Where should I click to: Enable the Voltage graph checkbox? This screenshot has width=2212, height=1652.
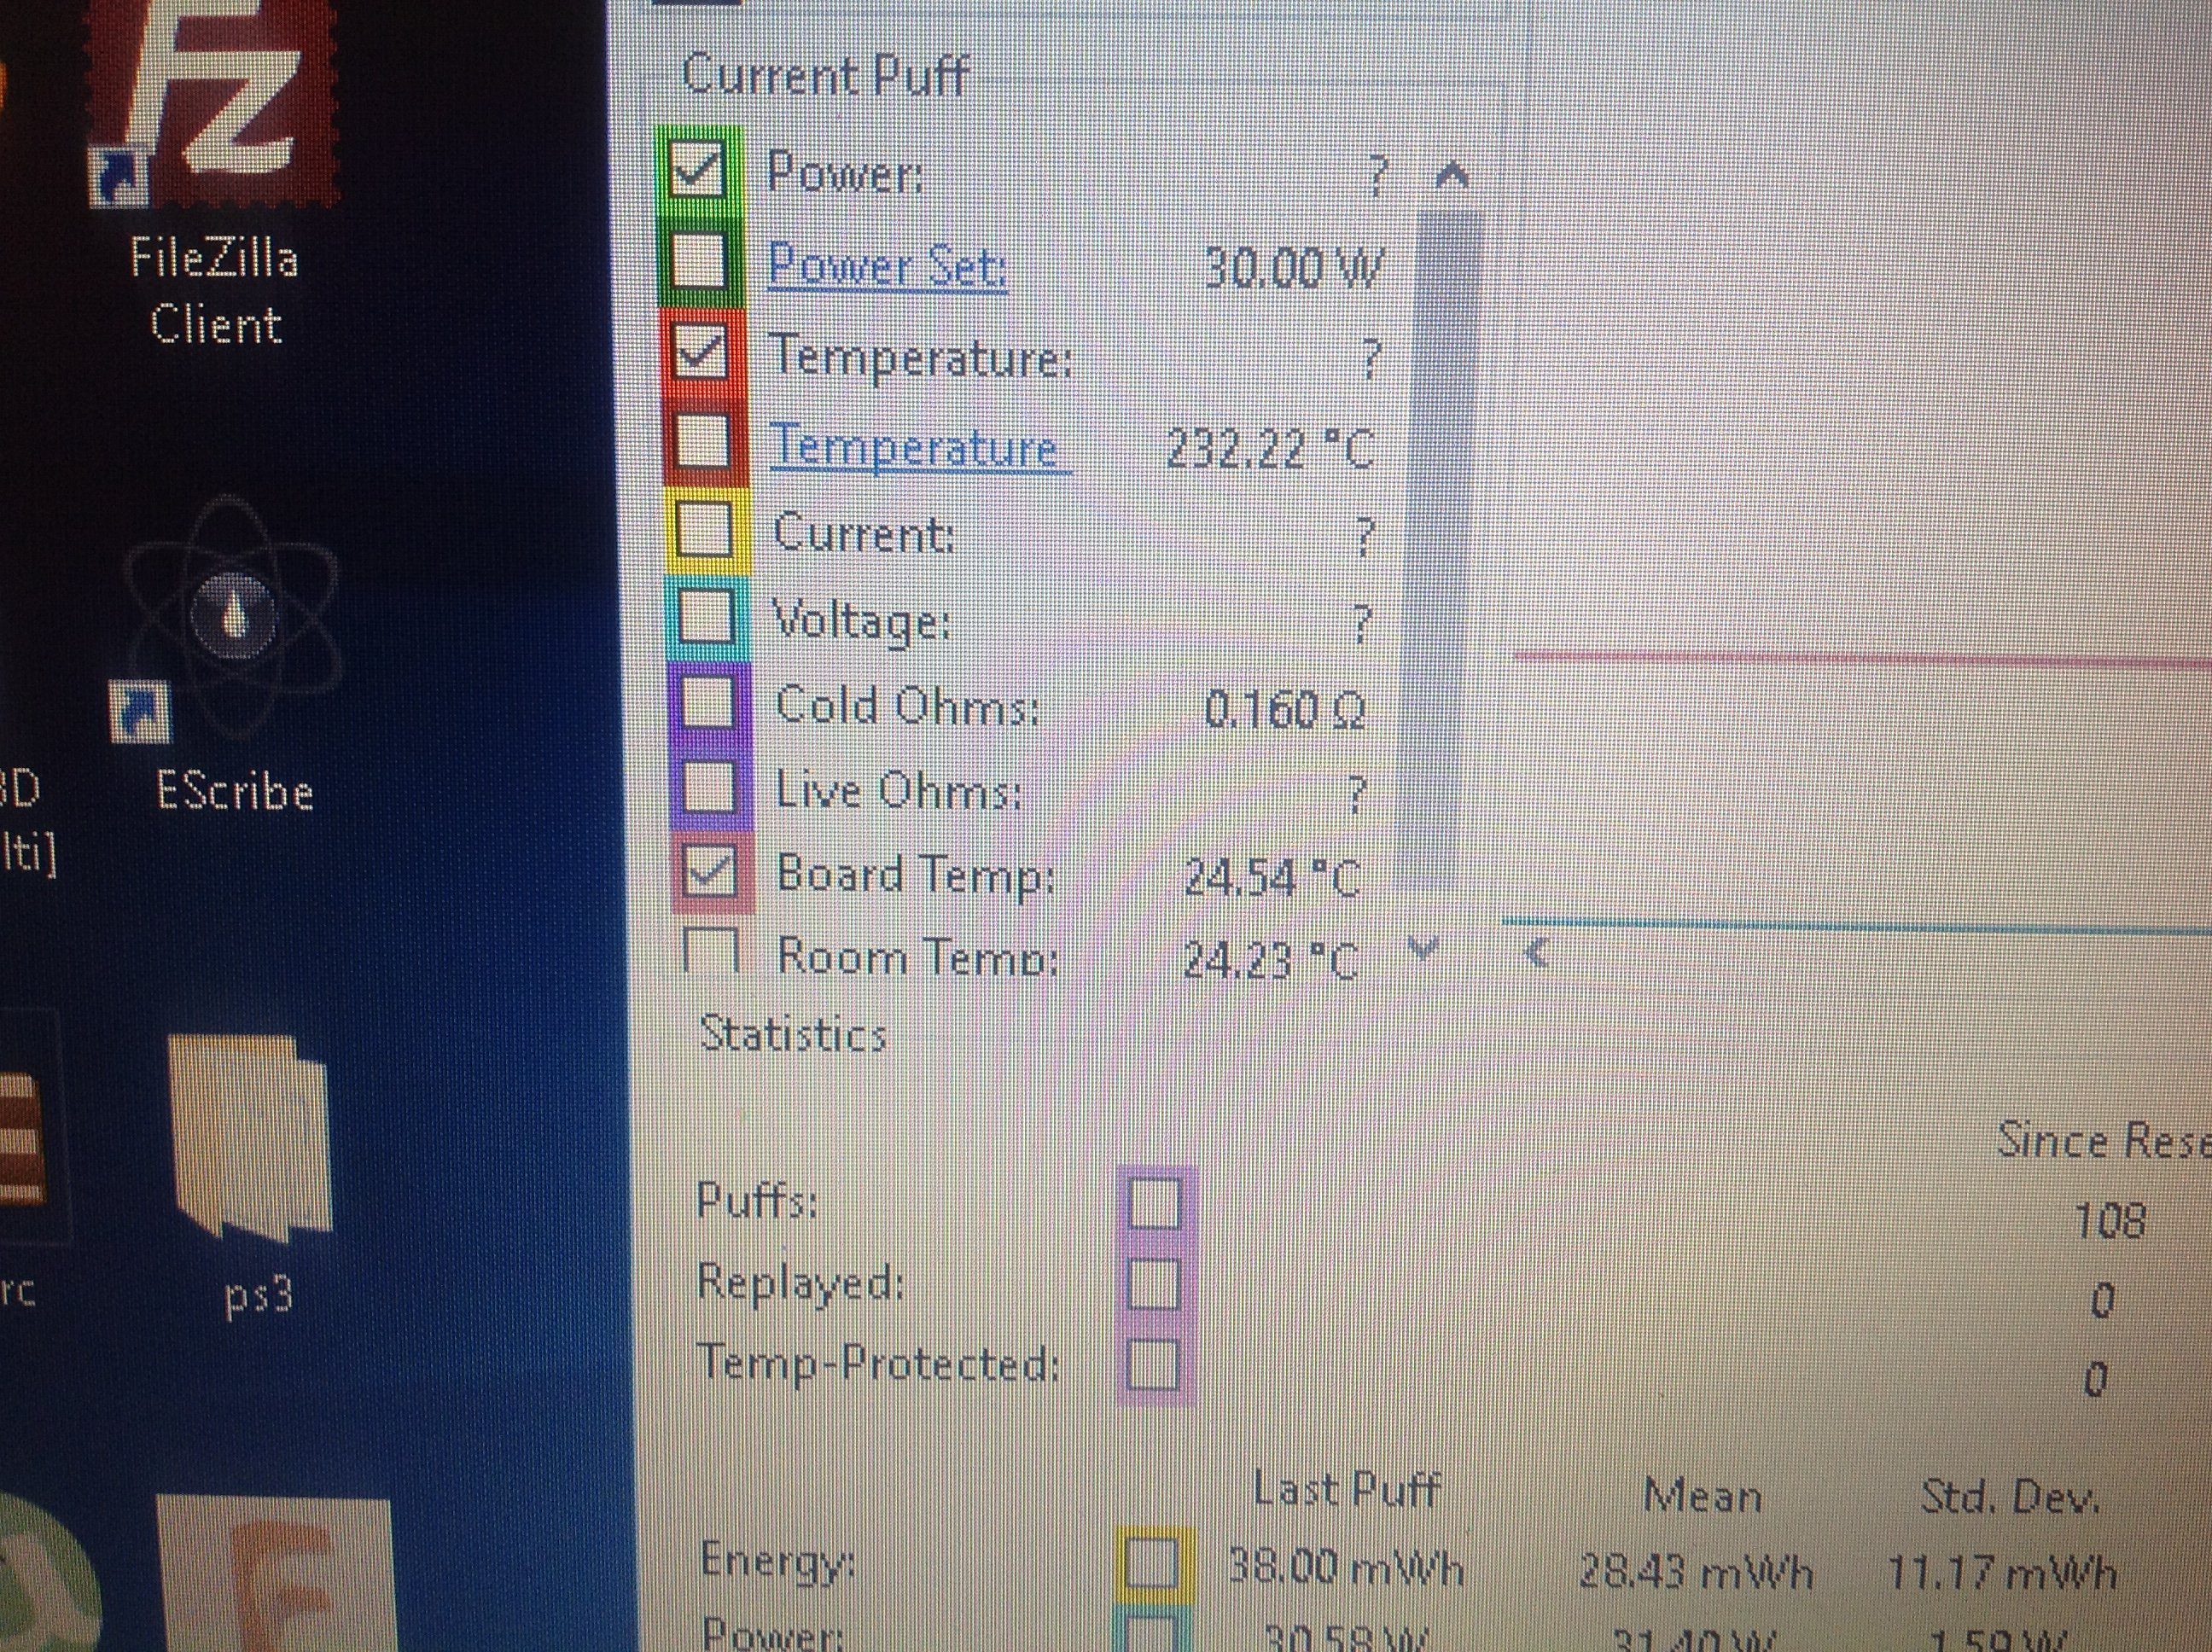point(705,617)
